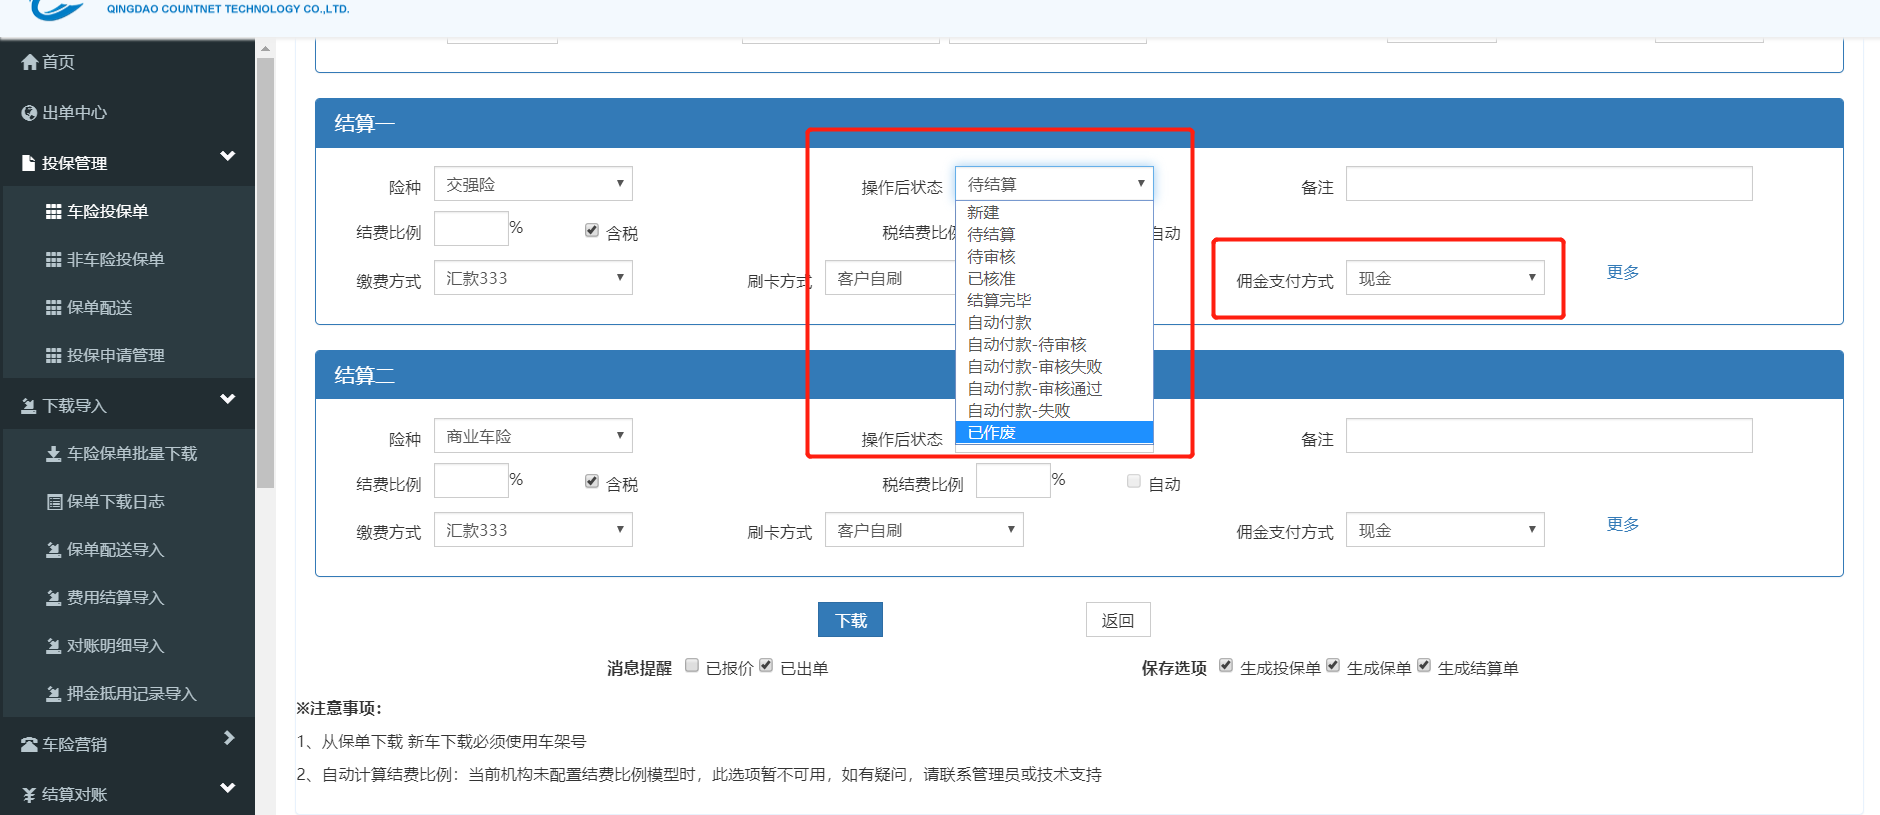Open the 更多 link in 结算二
This screenshot has width=1880, height=815.
click(x=1623, y=524)
